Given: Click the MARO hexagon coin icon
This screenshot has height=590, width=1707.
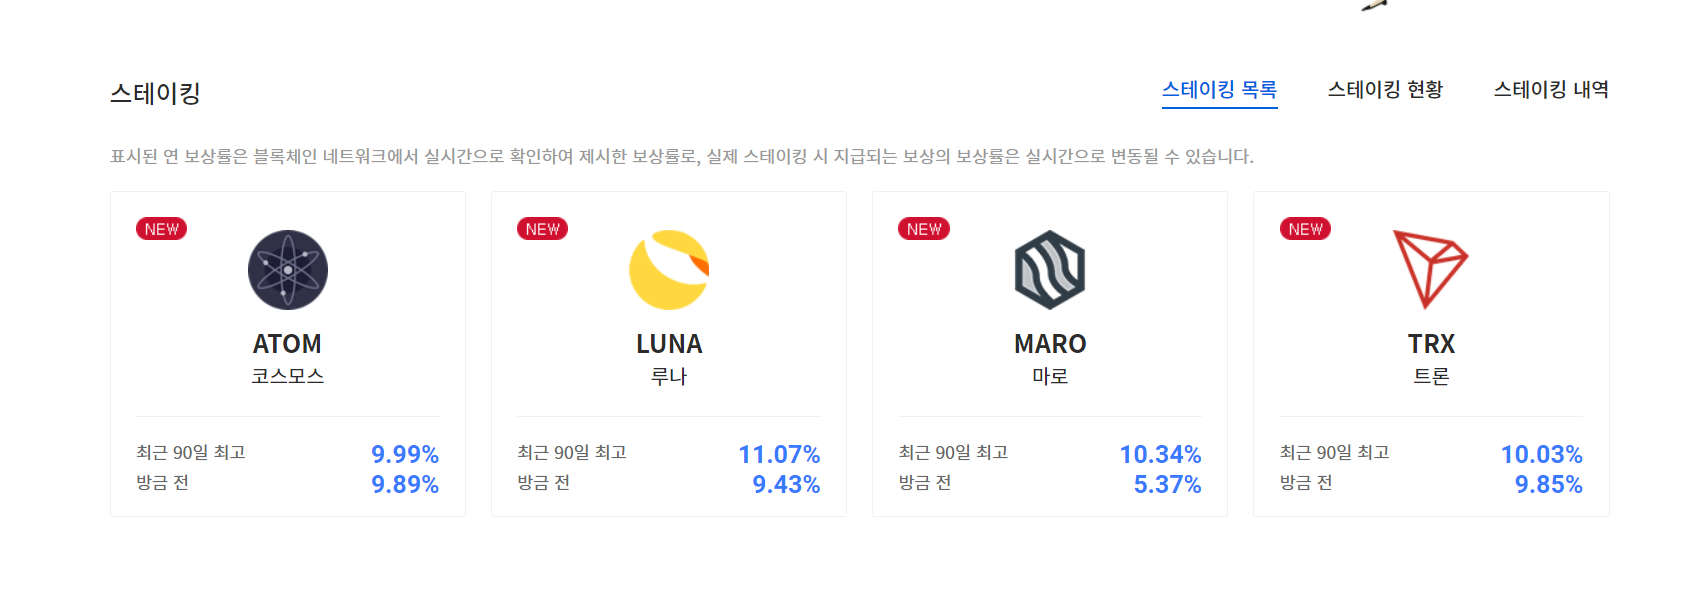Looking at the screenshot, I should tap(1050, 270).
